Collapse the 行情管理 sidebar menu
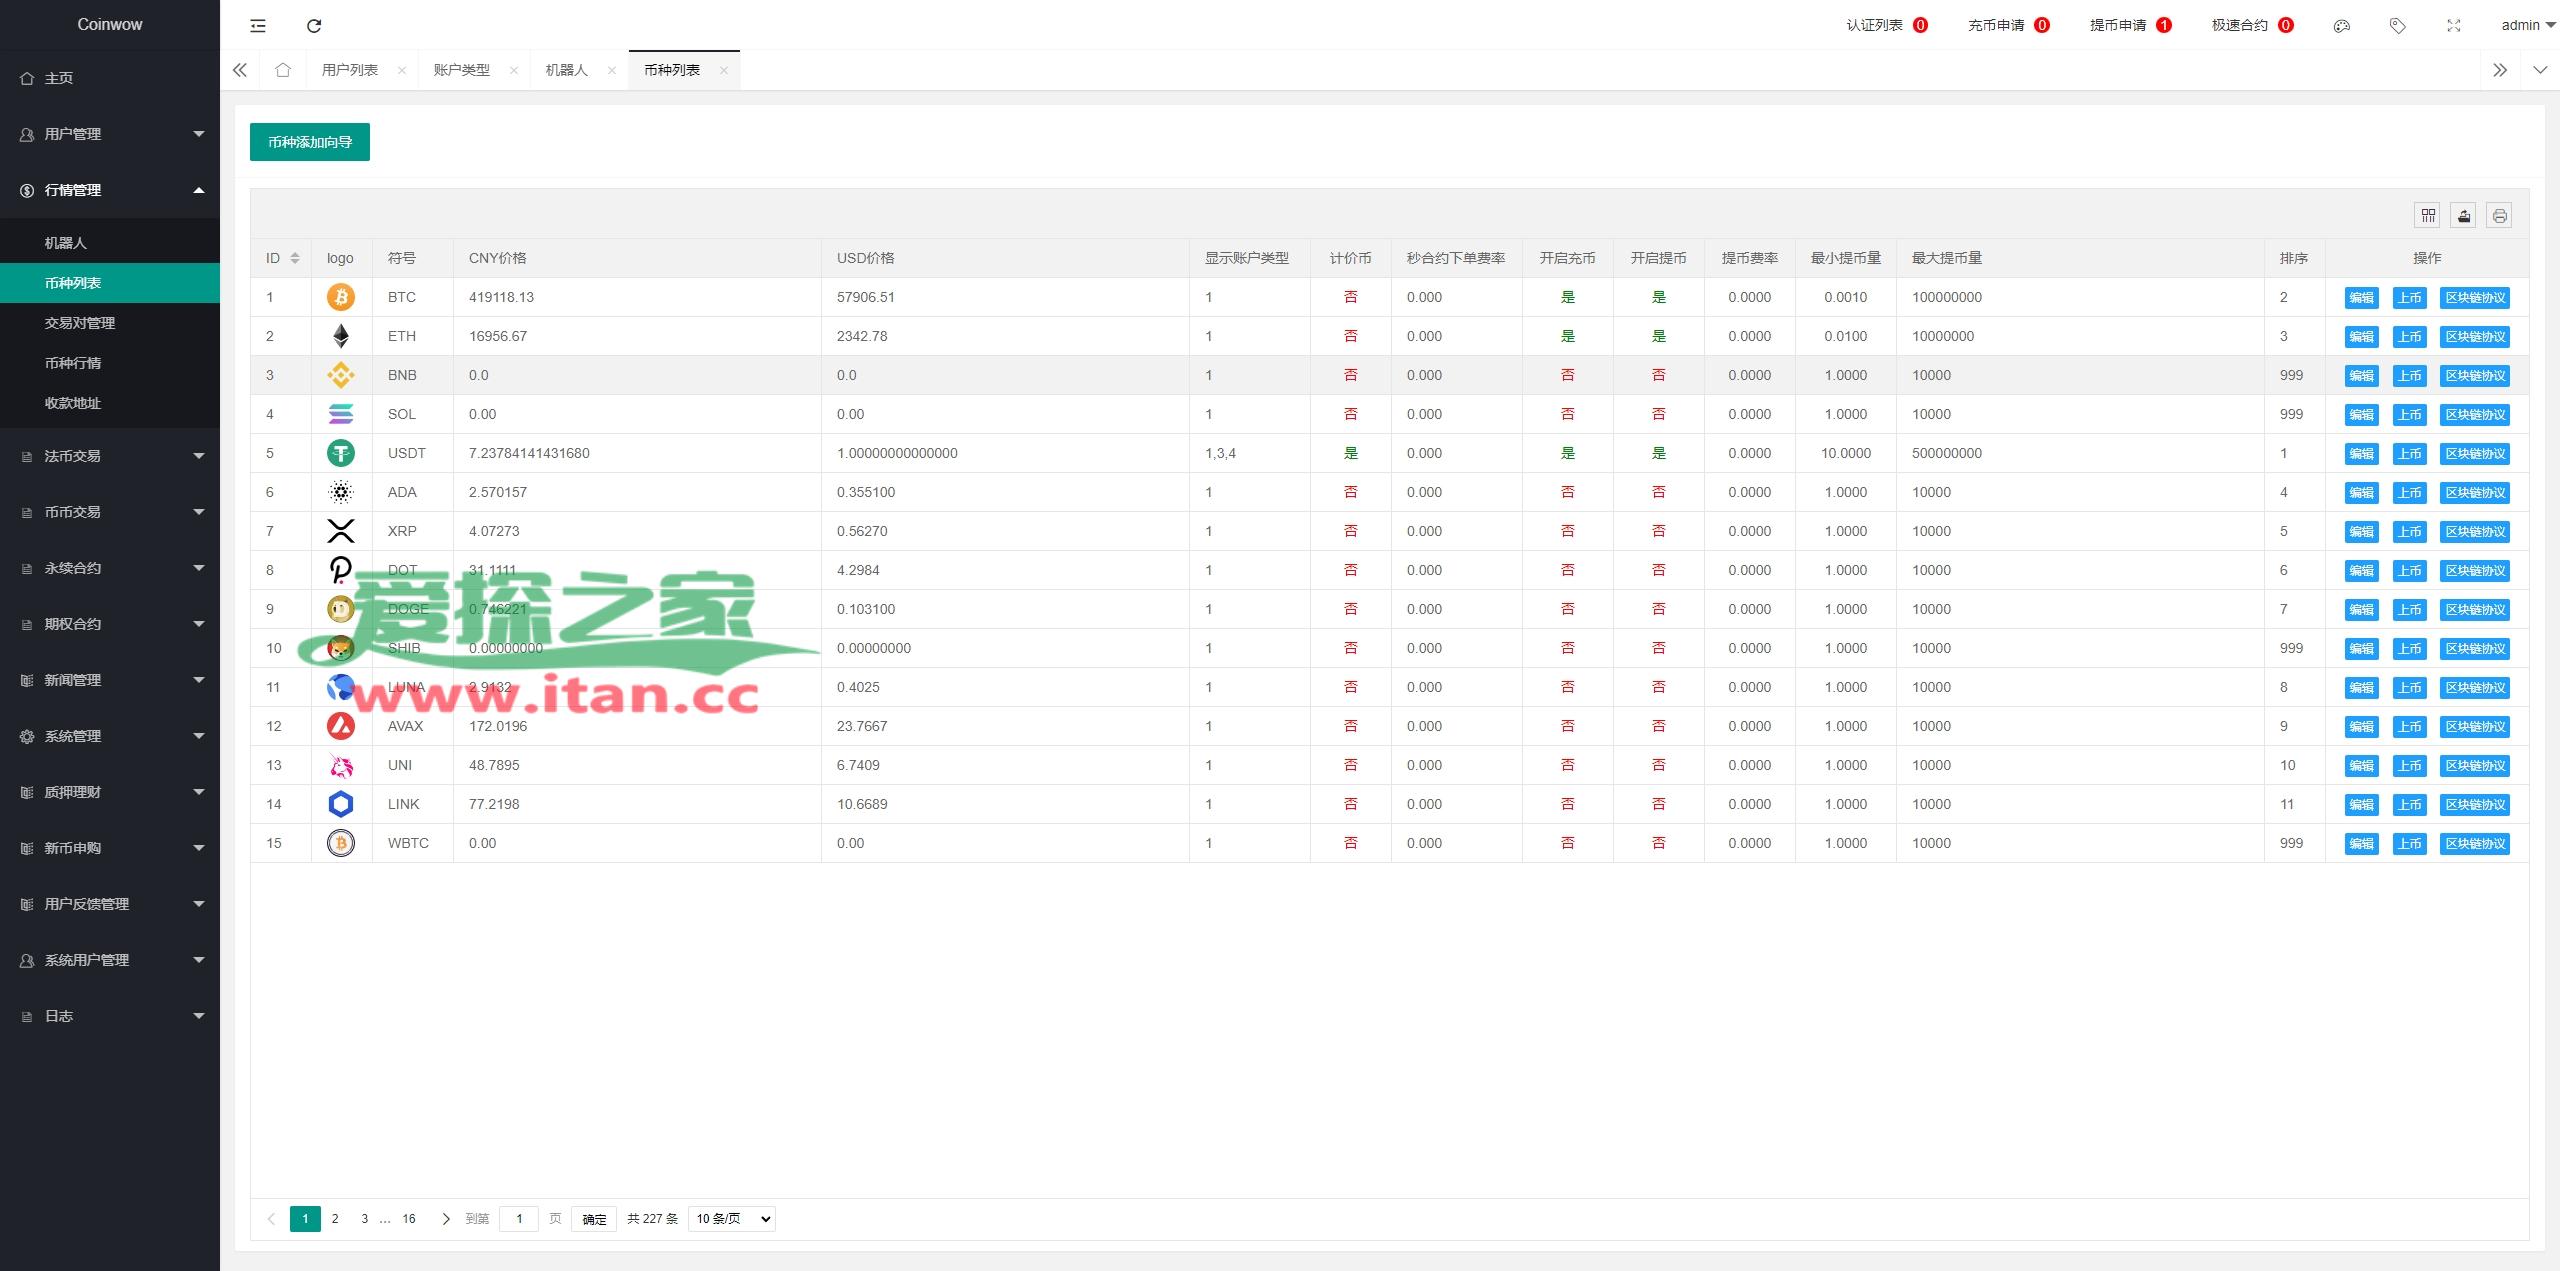Image resolution: width=2560 pixels, height=1271 pixels. click(x=110, y=190)
